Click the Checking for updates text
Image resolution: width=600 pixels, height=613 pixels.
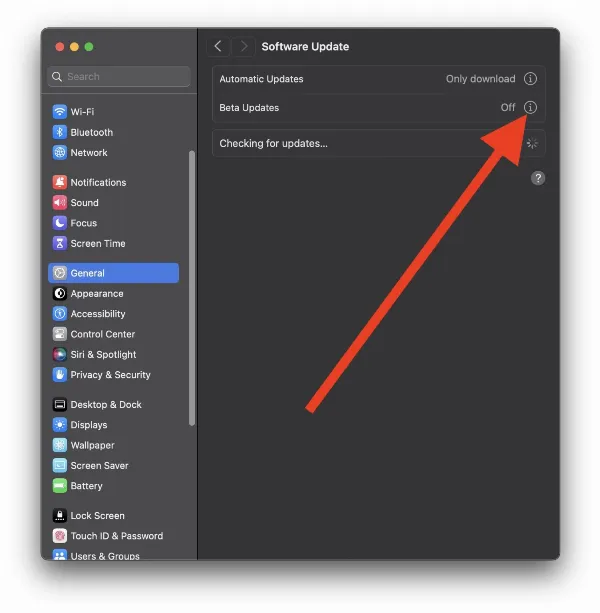pyautogui.click(x=273, y=143)
